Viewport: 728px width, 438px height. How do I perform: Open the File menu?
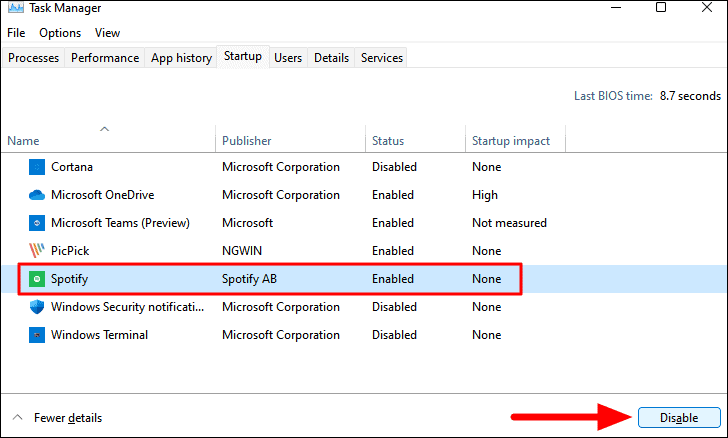point(16,33)
